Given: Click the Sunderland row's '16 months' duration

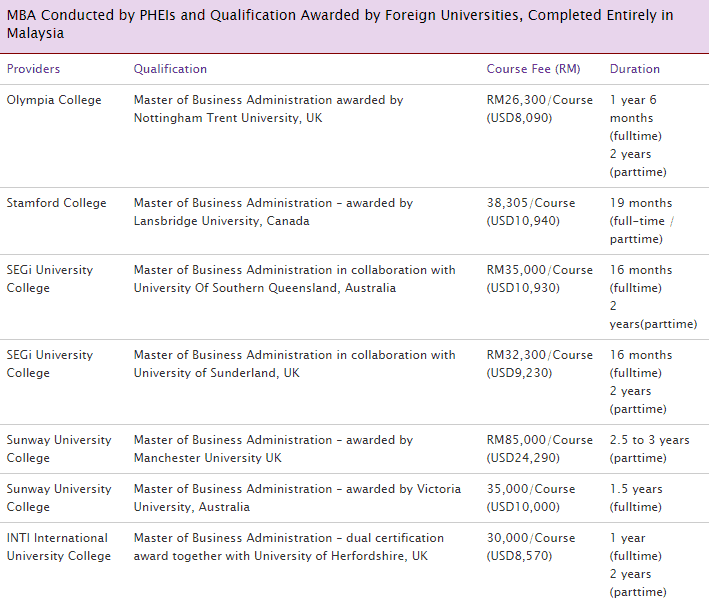Looking at the screenshot, I should click(641, 364).
